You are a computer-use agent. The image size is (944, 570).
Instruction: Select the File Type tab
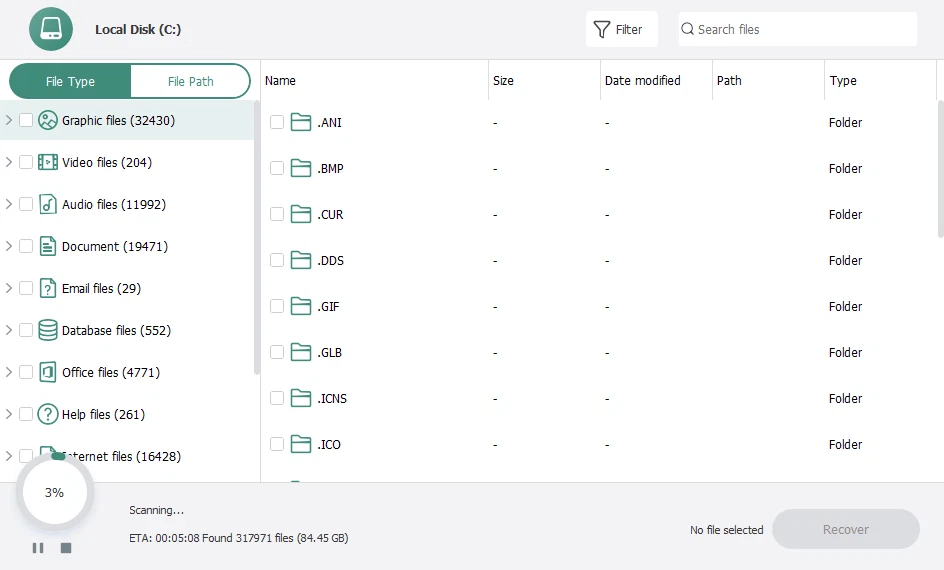pos(70,82)
